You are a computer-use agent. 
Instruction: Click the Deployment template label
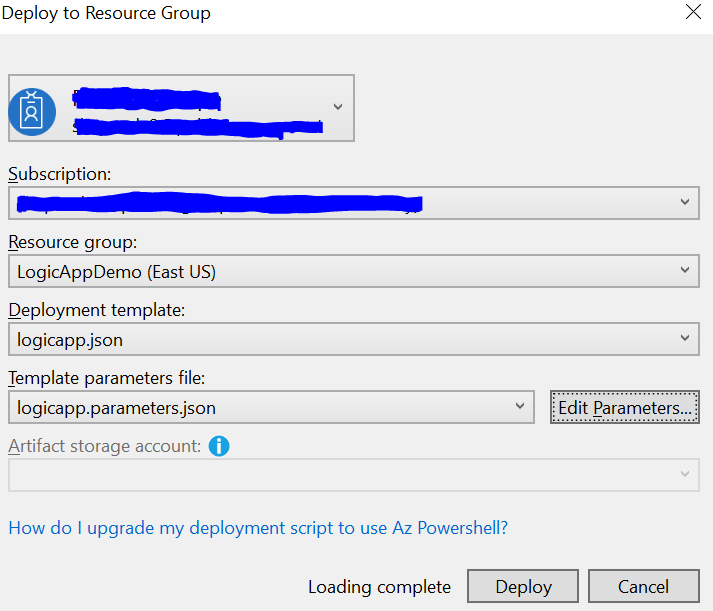coord(97,310)
